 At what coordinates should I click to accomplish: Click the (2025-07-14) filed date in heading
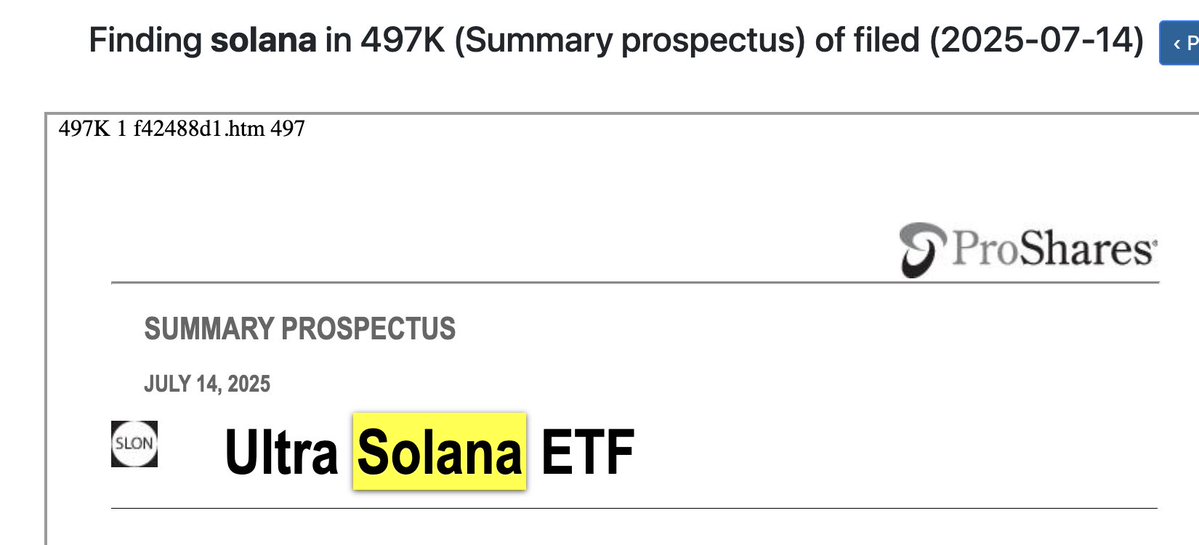tap(1037, 40)
